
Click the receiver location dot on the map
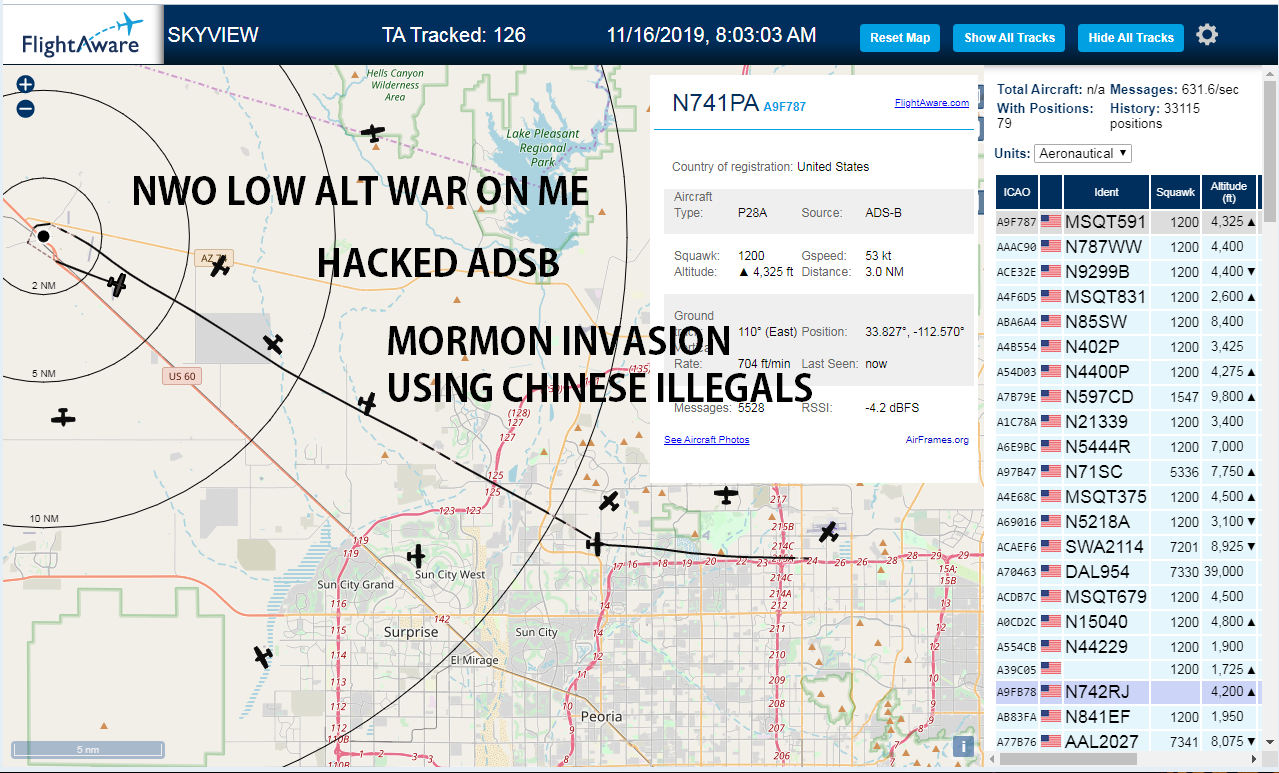coord(43,235)
